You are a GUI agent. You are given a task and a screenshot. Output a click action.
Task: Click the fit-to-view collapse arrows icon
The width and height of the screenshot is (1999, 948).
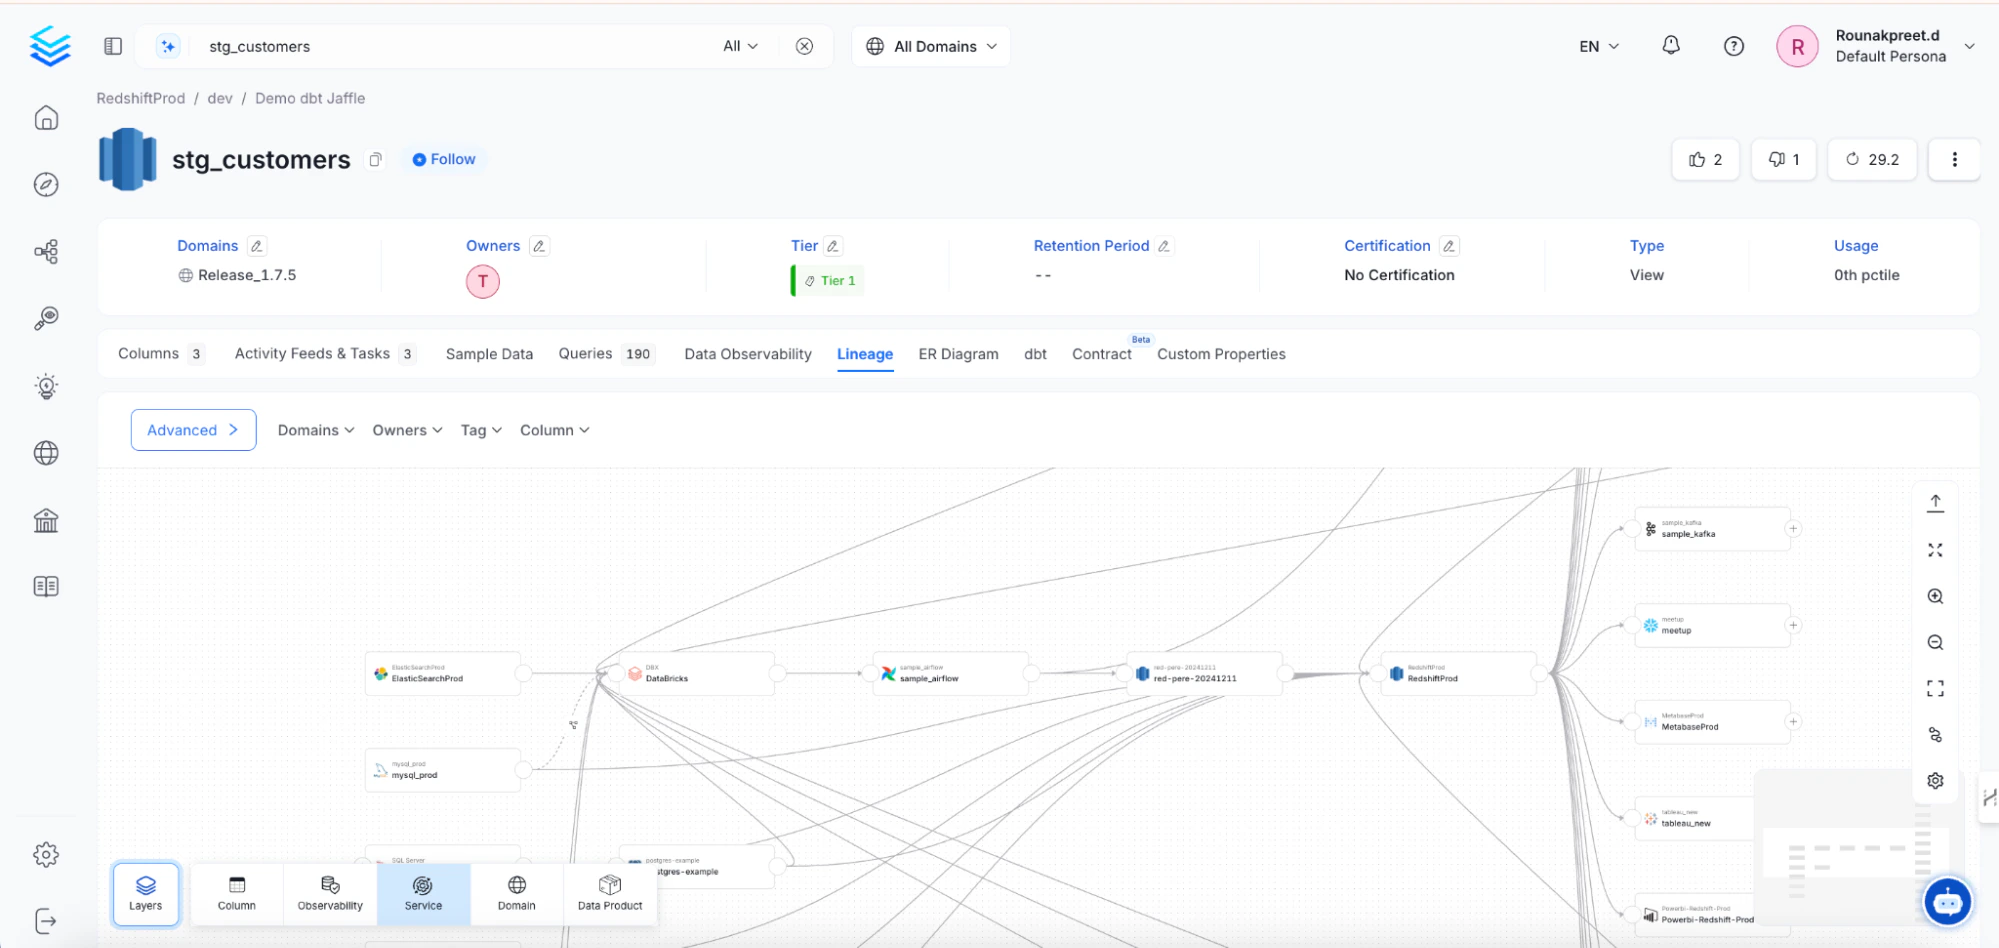click(x=1936, y=550)
